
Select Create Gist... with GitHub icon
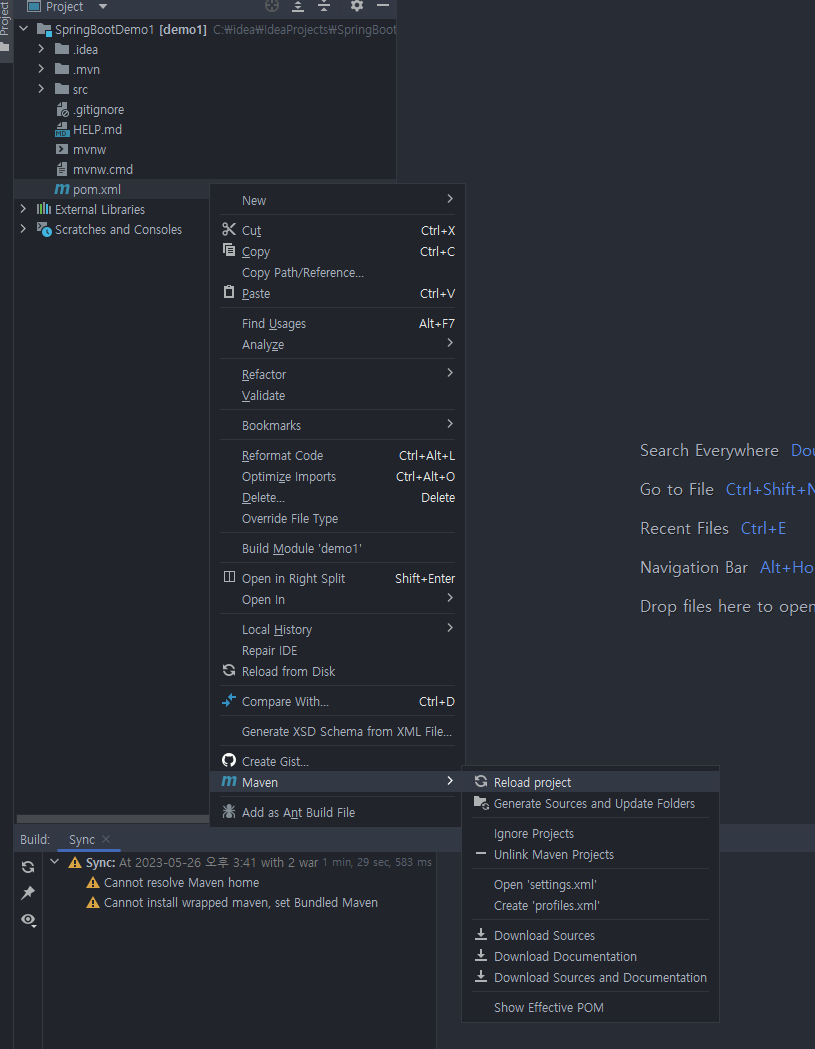click(x=338, y=761)
